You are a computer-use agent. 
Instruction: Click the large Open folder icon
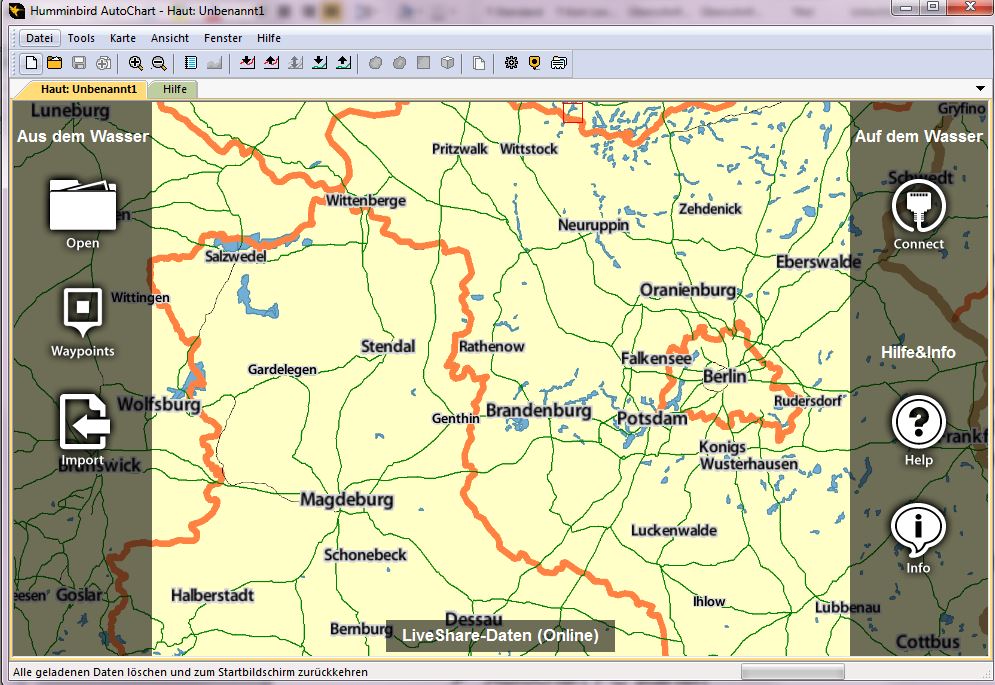click(x=83, y=204)
